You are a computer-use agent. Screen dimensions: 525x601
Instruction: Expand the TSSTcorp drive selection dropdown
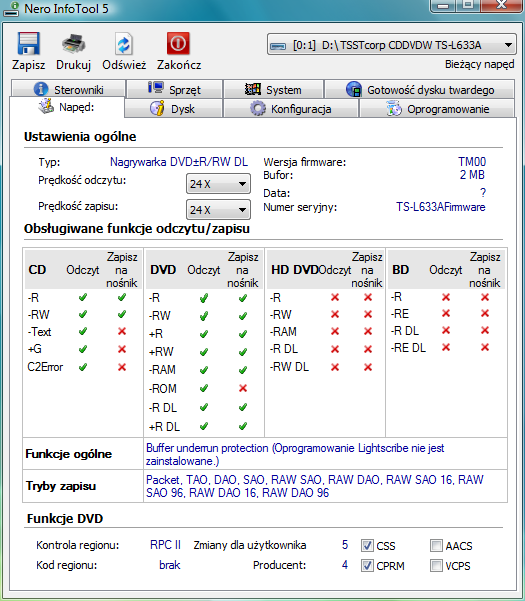pyautogui.click(x=392, y=45)
